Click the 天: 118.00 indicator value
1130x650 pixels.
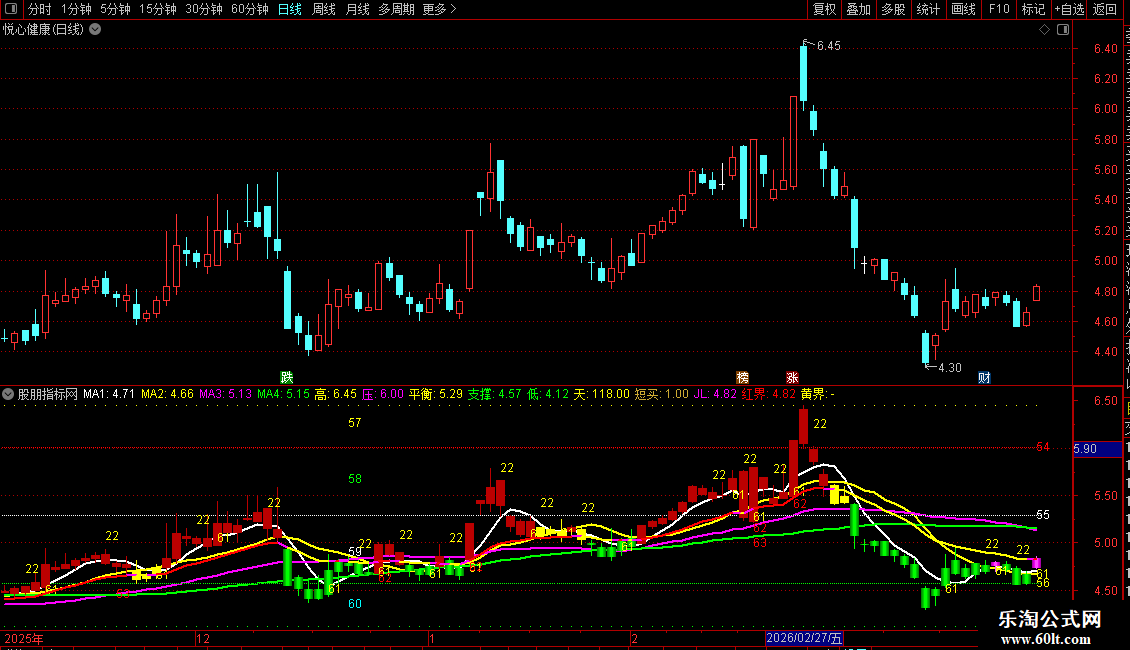602,394
